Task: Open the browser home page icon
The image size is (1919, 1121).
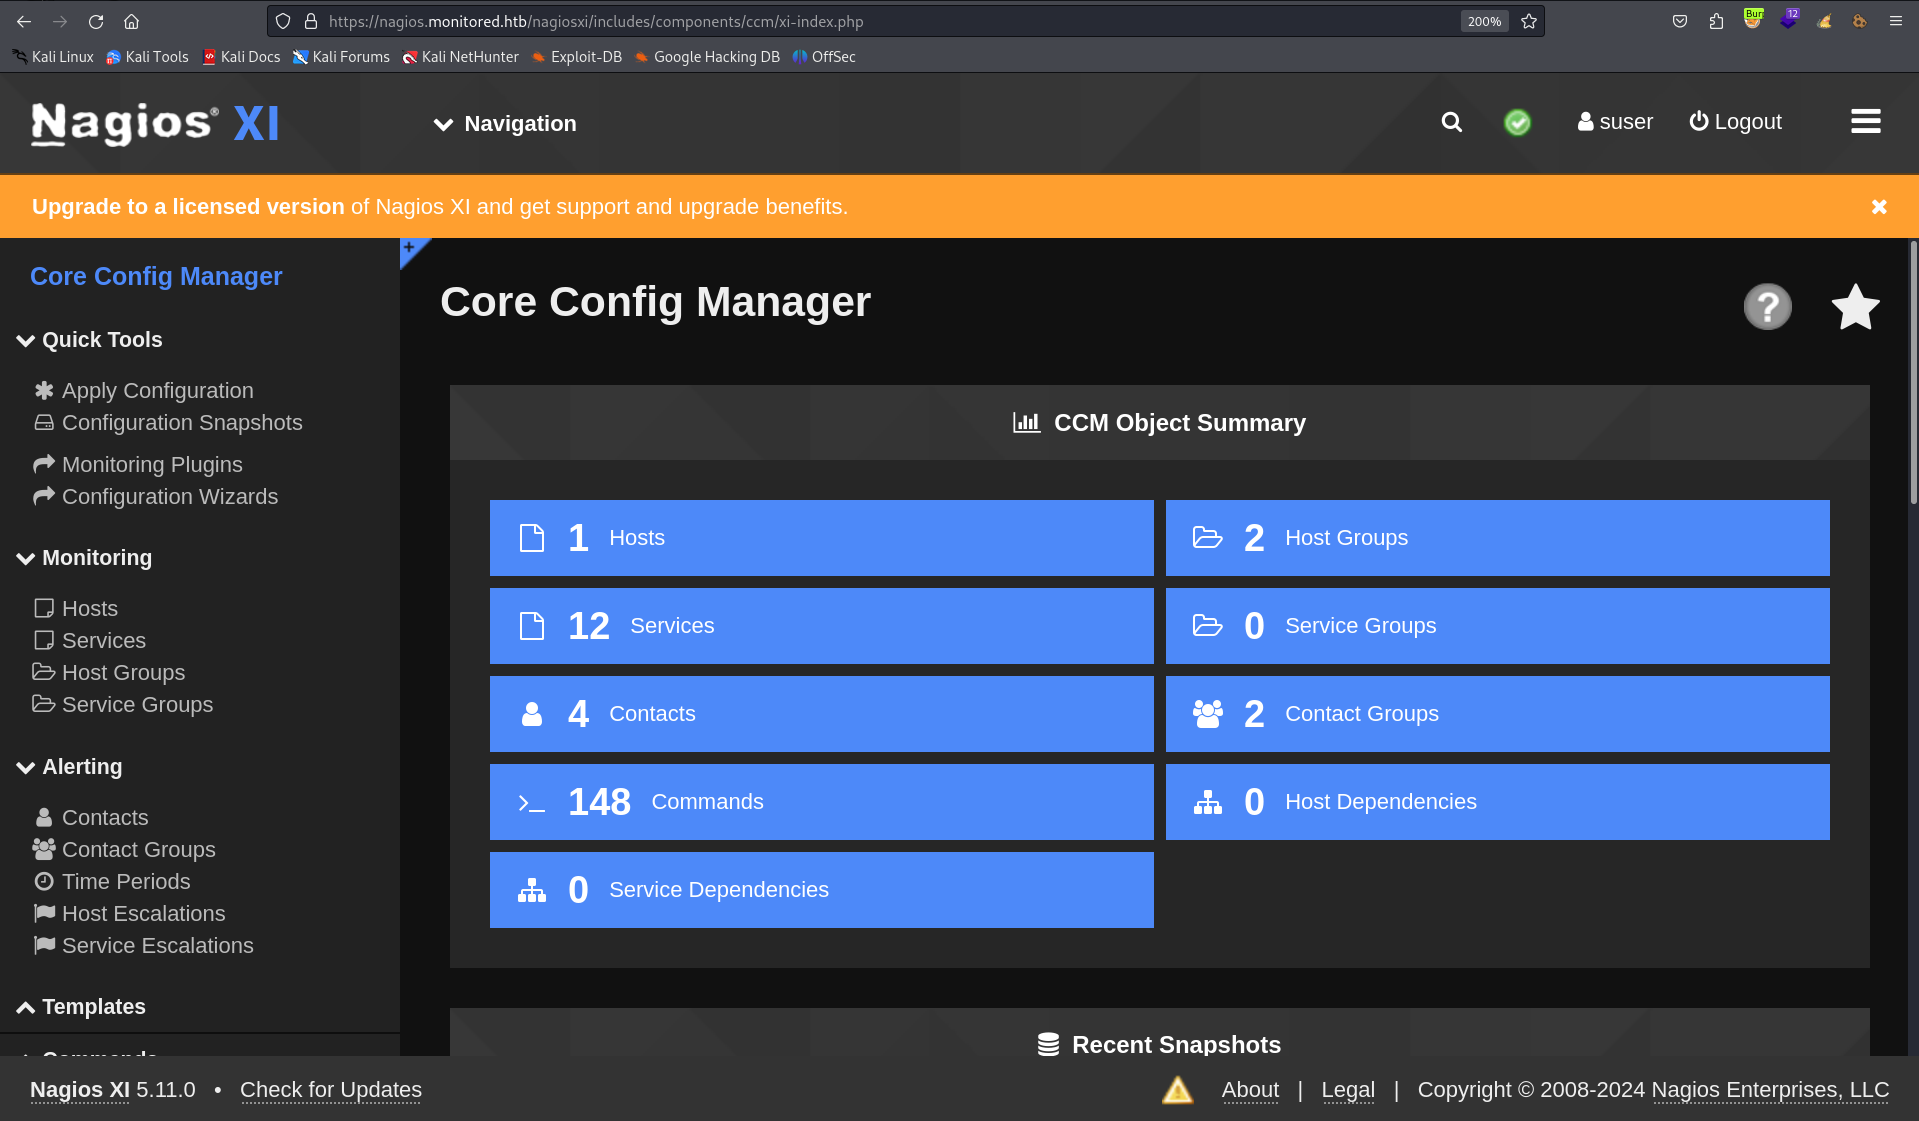Action: pyautogui.click(x=131, y=21)
